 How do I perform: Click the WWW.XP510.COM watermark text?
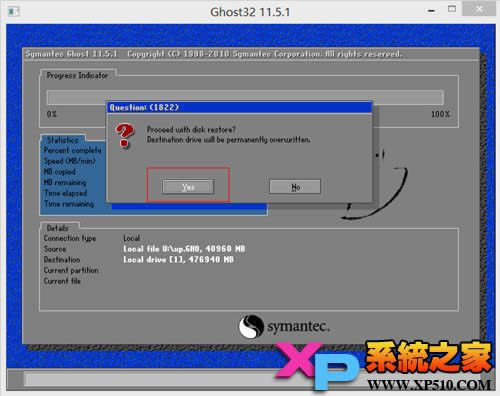point(429,385)
